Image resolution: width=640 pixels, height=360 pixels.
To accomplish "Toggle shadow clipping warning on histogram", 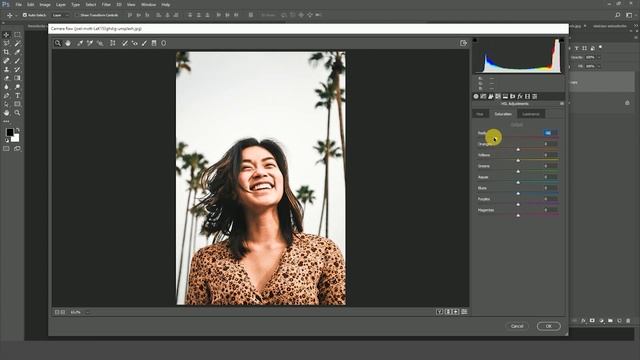I will [475, 40].
